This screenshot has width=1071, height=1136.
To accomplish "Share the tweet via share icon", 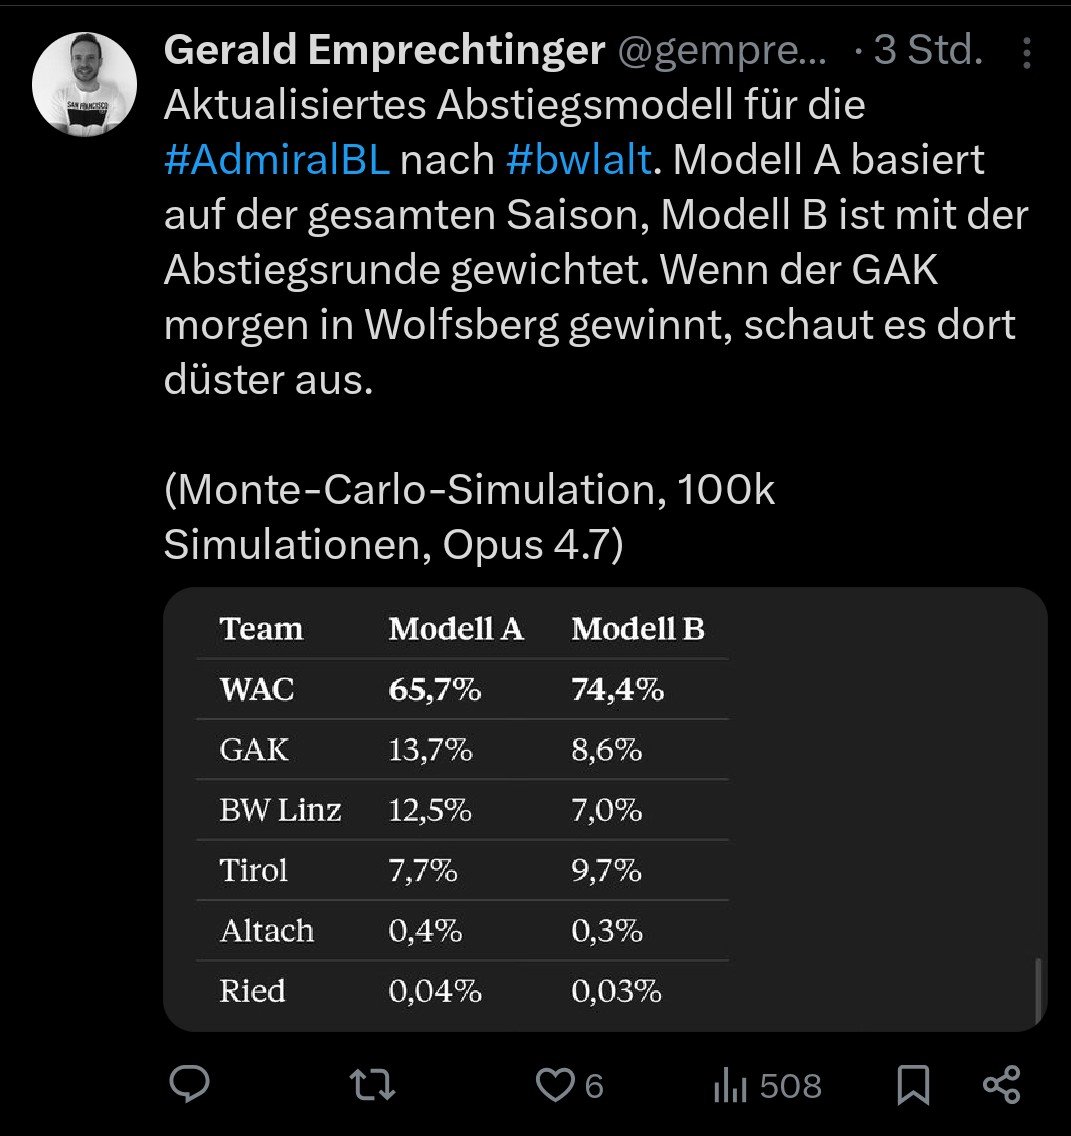I will [x=1001, y=1085].
